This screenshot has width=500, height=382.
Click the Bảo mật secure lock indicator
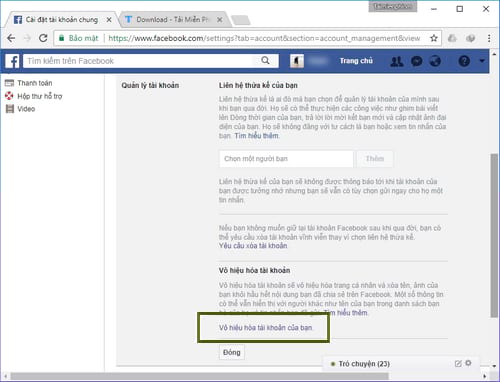tap(79, 38)
